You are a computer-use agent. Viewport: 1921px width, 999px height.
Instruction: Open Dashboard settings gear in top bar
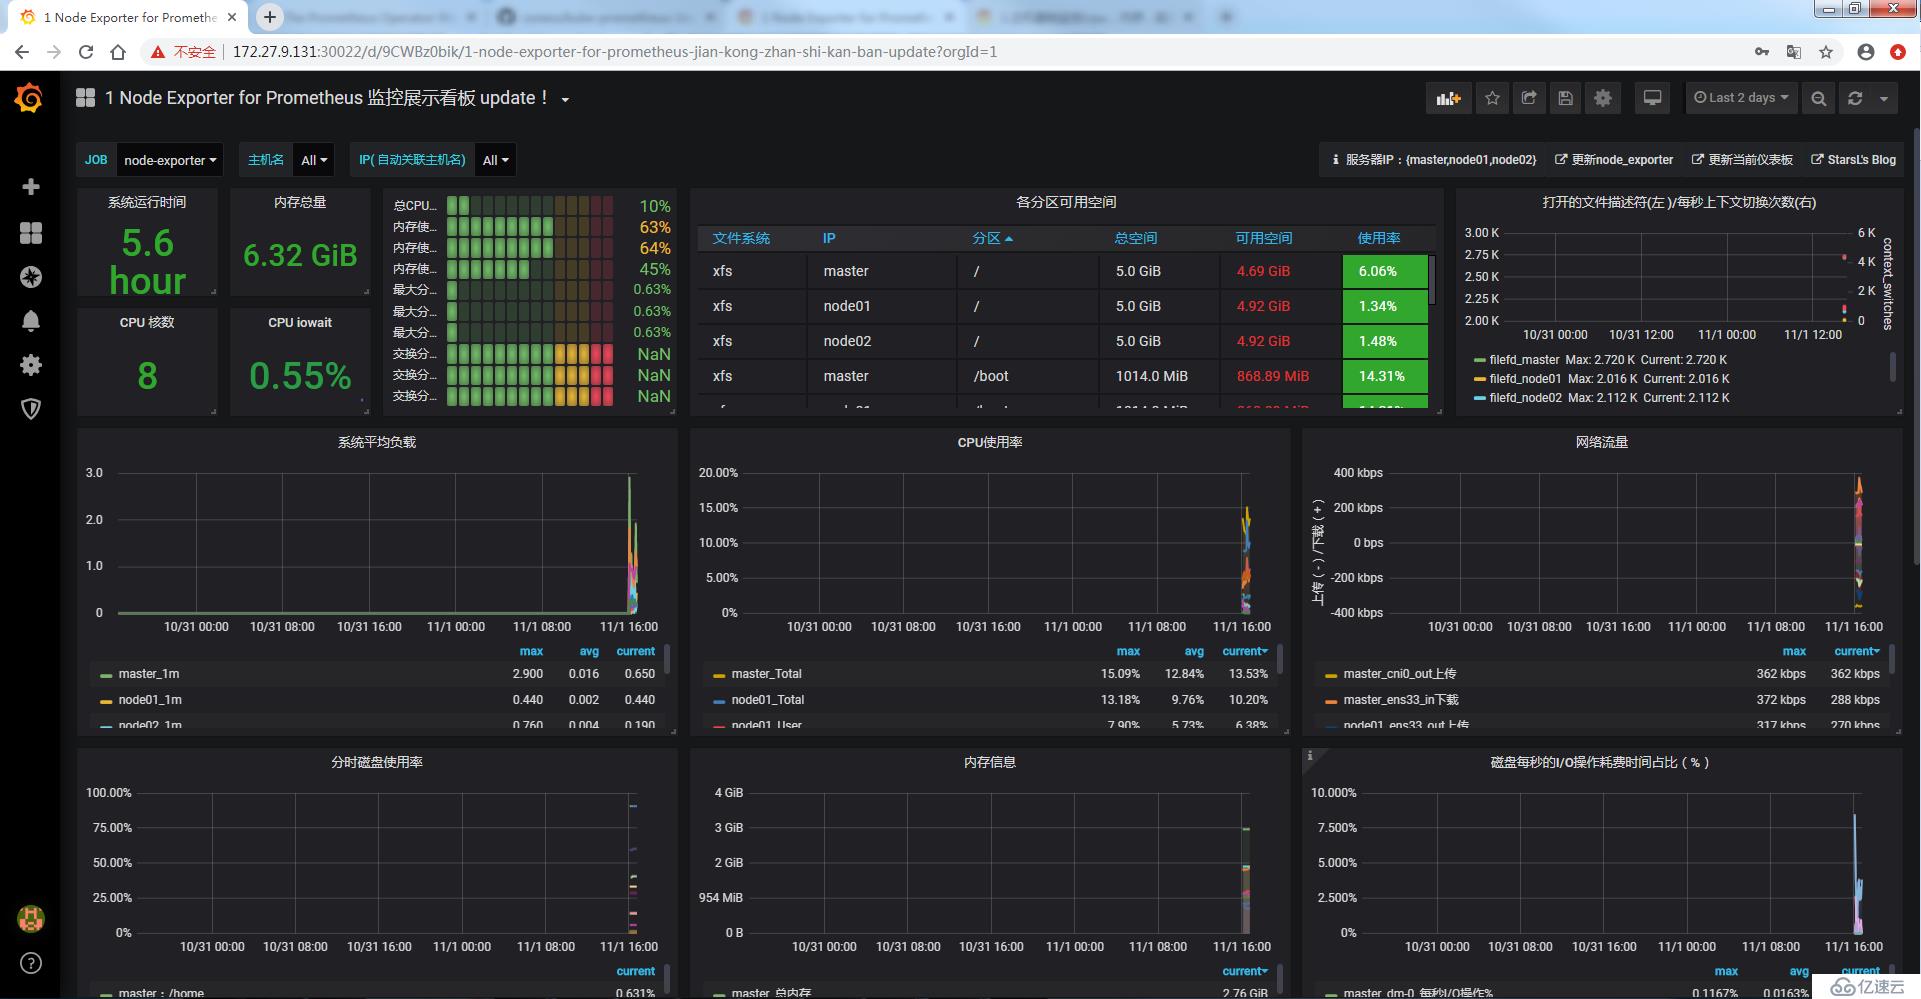click(x=1603, y=98)
